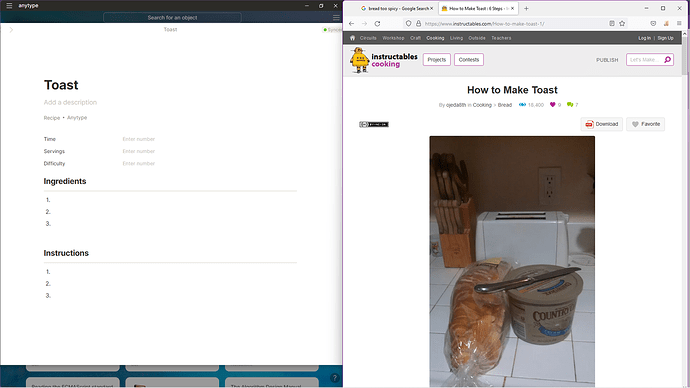The image size is (690, 388).
Task: Open the Pocket save icon
Action: click(x=653, y=24)
